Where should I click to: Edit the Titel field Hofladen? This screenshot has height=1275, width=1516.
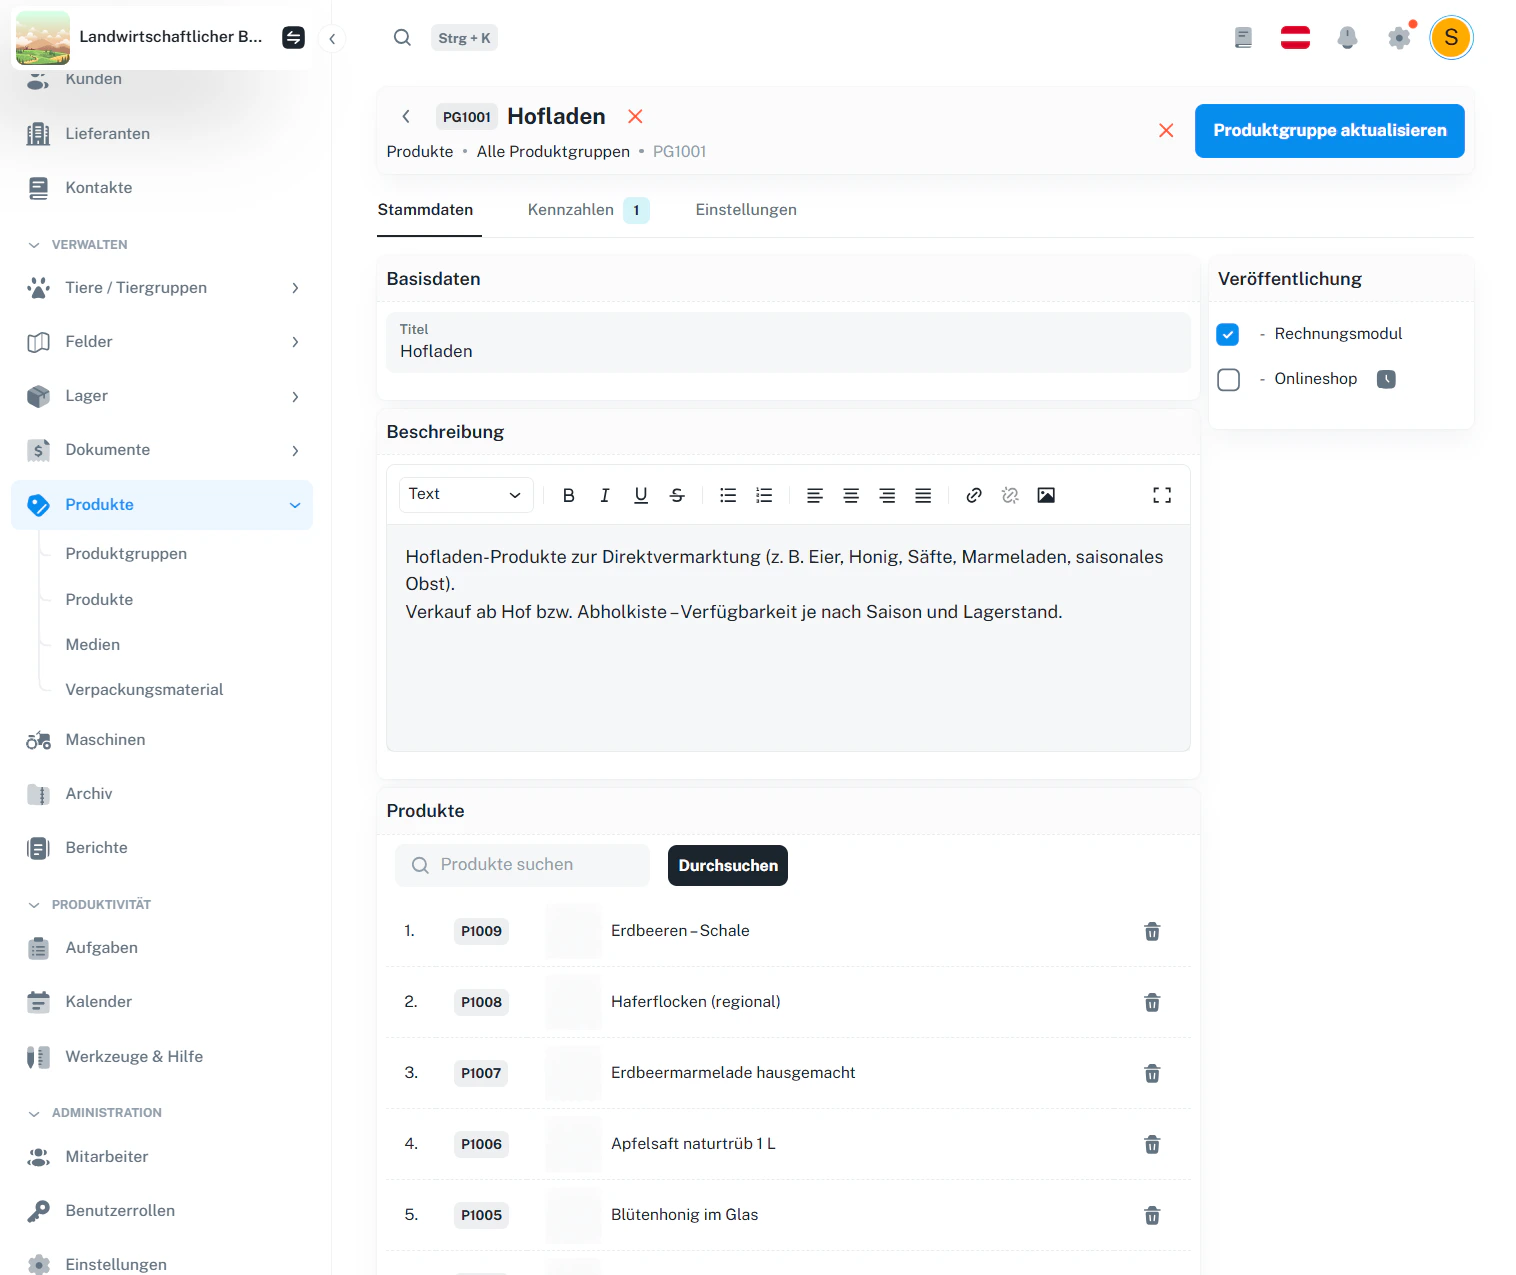coord(788,343)
